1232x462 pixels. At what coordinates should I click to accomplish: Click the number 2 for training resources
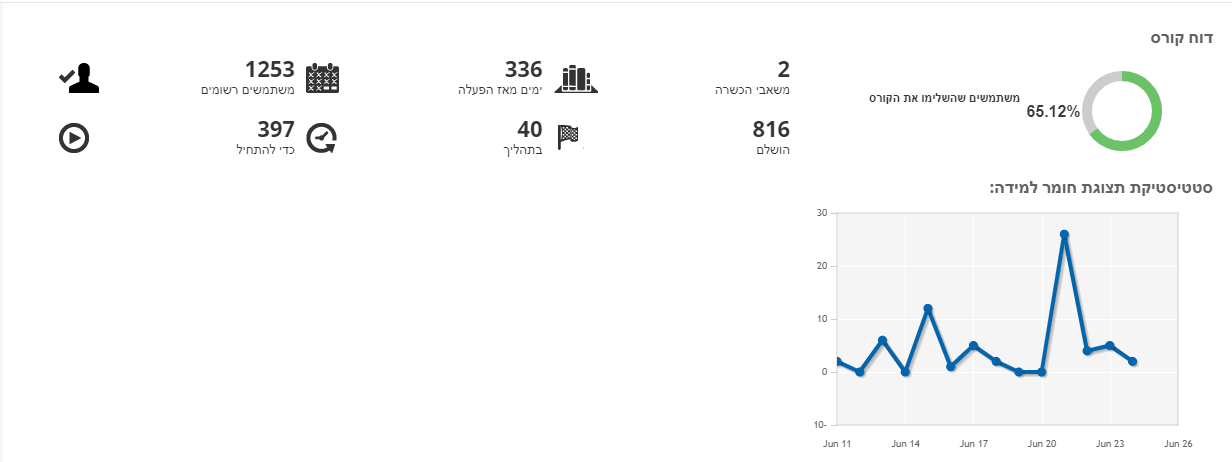click(784, 69)
